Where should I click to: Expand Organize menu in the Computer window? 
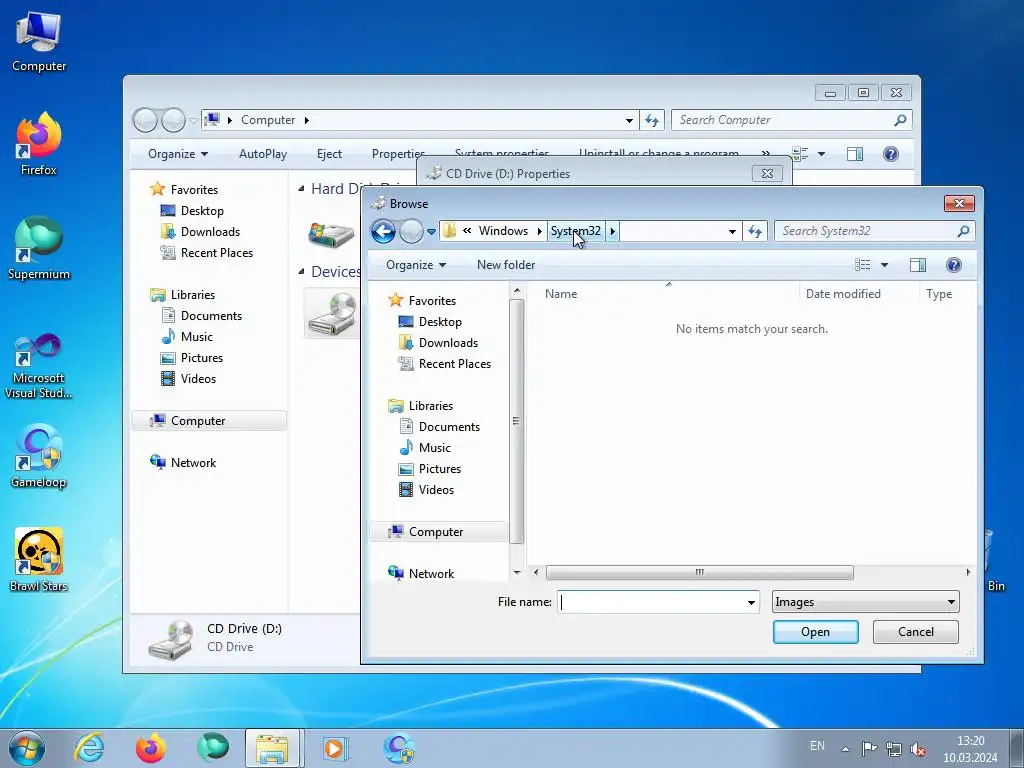[178, 153]
